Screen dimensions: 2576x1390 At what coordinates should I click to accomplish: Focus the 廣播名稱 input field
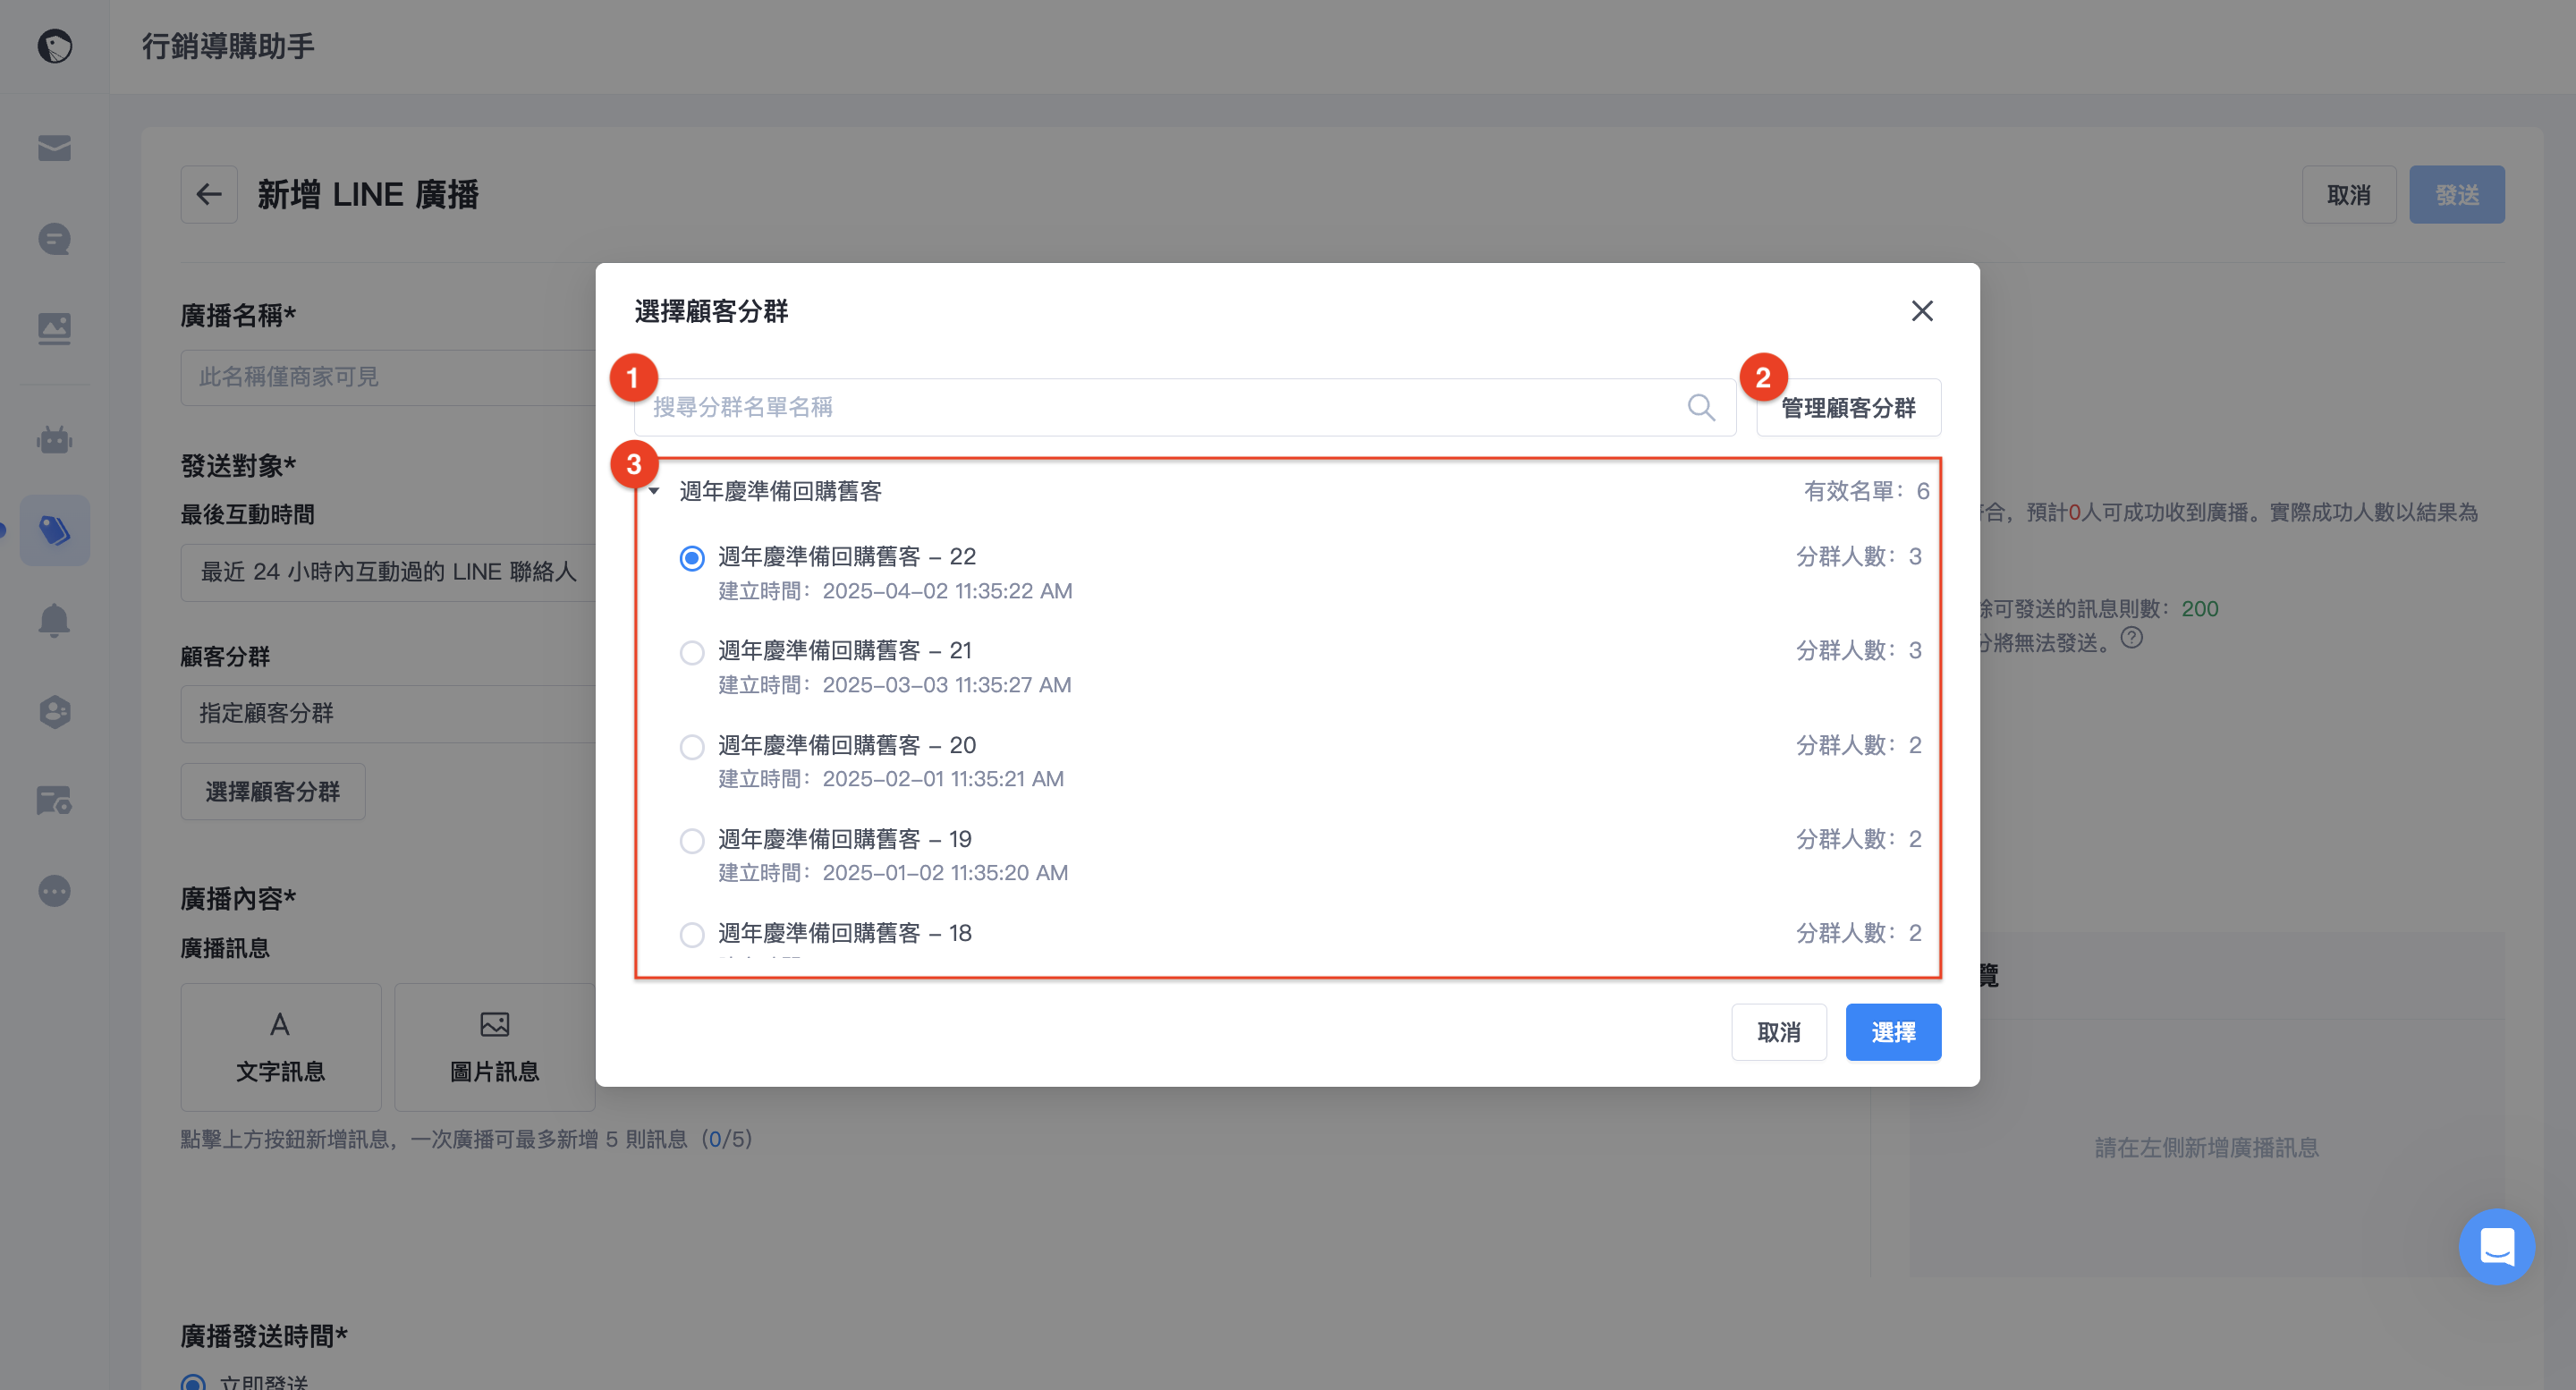pos(388,377)
